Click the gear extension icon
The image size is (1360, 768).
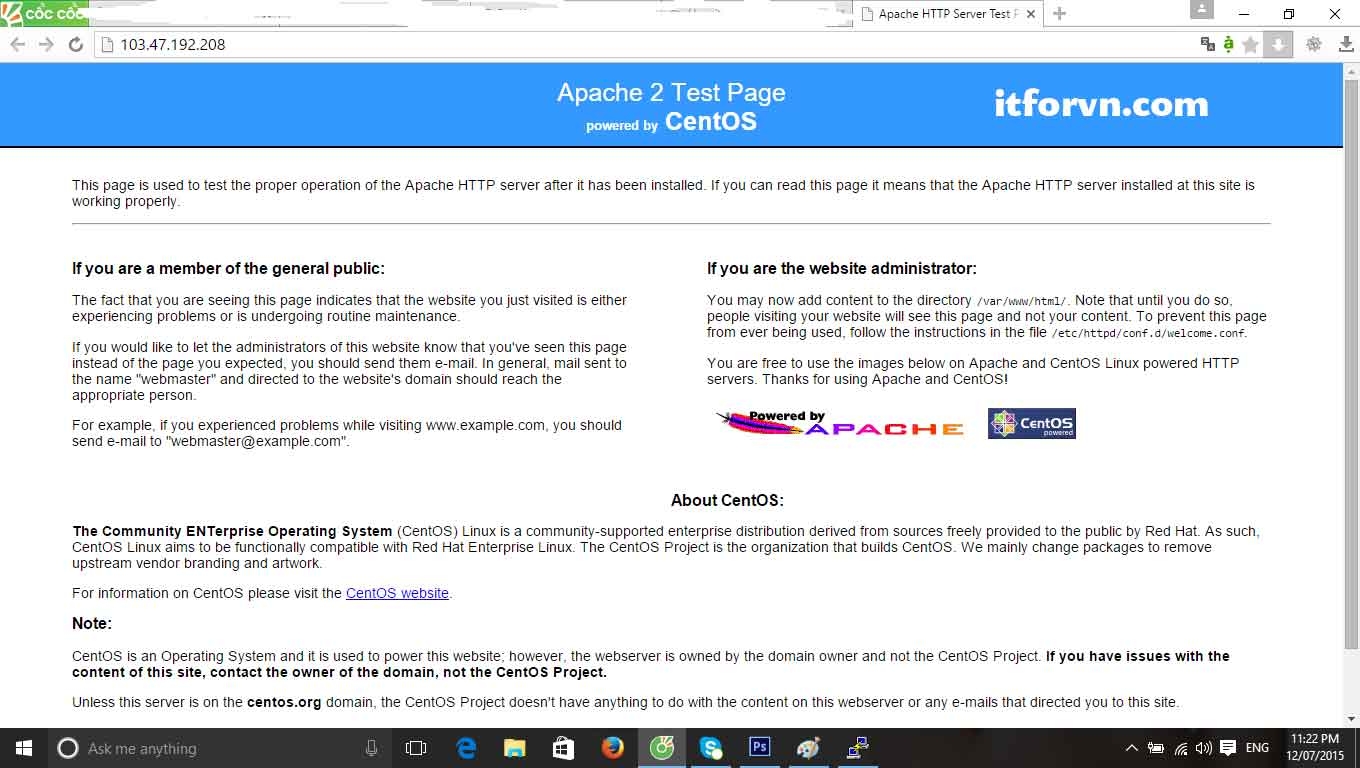click(x=1314, y=45)
